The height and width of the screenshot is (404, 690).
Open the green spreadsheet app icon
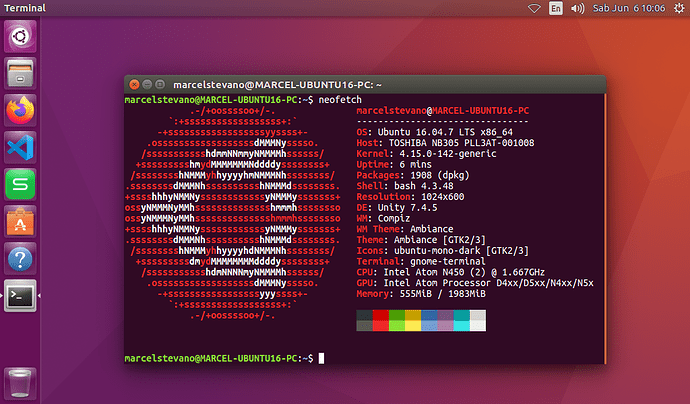click(20, 184)
